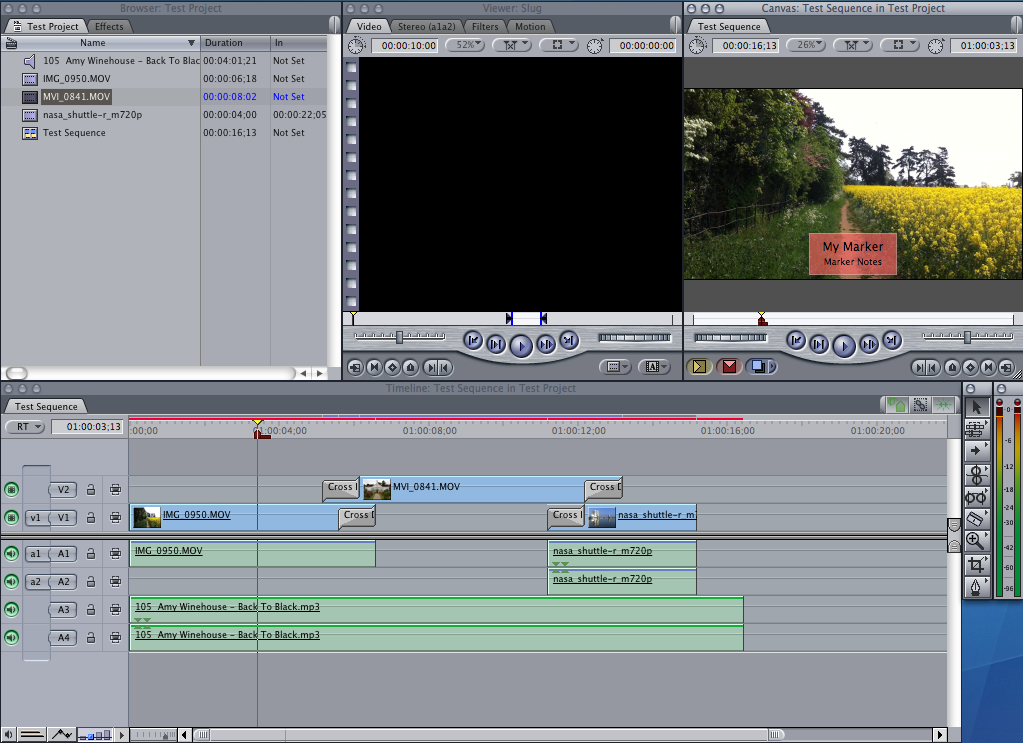Click the Cross Dissolve transition before MVI_0841.MOV
1023x743 pixels.
[x=341, y=487]
